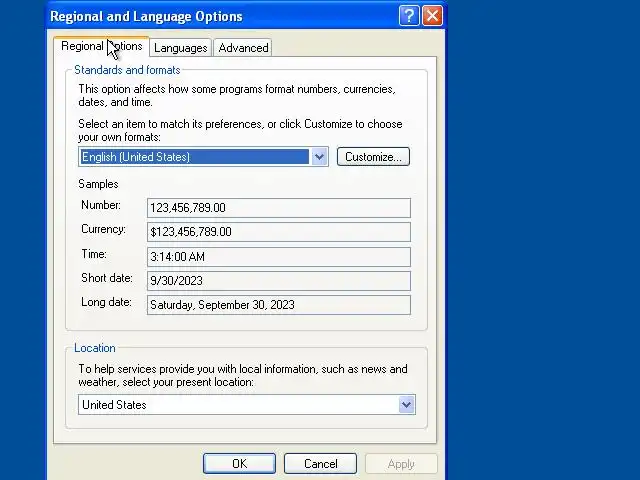Click the Regional and Language Options title text
640x480 pixels.
pyautogui.click(x=146, y=16)
